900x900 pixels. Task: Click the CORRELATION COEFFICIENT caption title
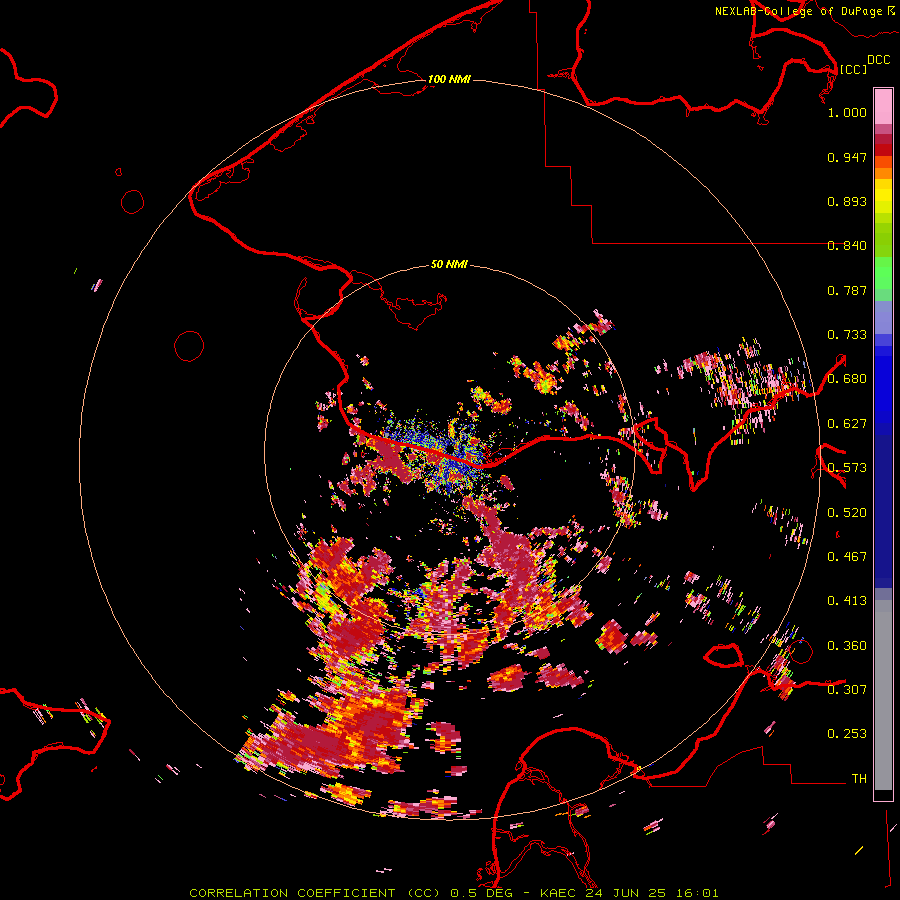292,893
